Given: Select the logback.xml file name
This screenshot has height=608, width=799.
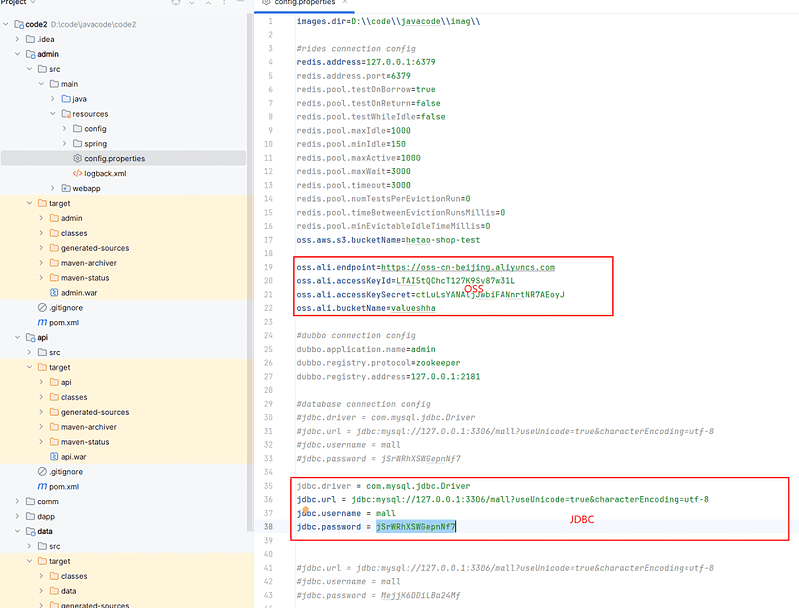Looking at the screenshot, I should 105,173.
